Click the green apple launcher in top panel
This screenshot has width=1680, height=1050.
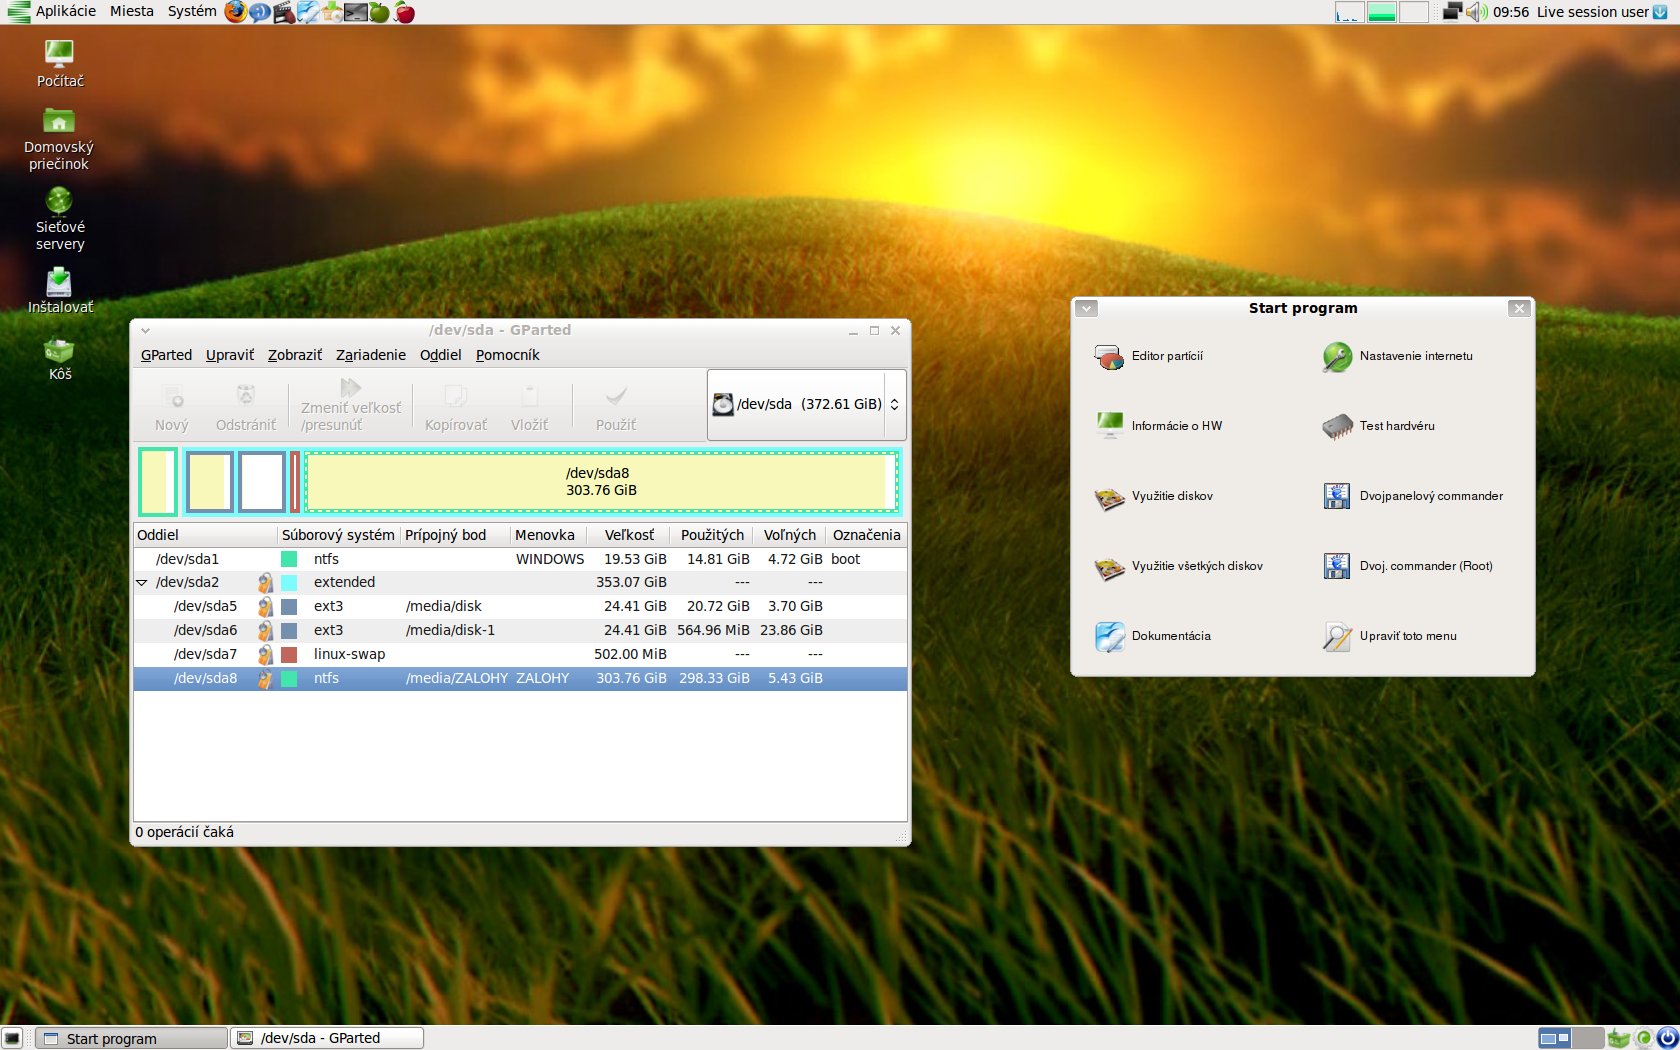pyautogui.click(x=379, y=12)
